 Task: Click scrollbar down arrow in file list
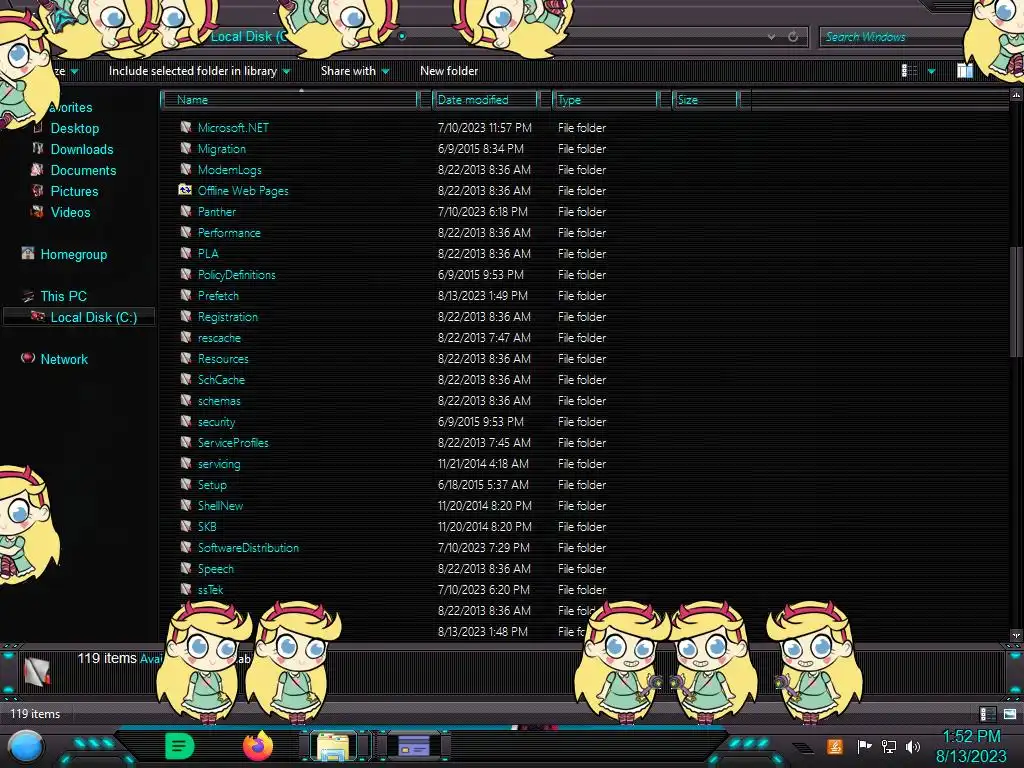point(1016,635)
